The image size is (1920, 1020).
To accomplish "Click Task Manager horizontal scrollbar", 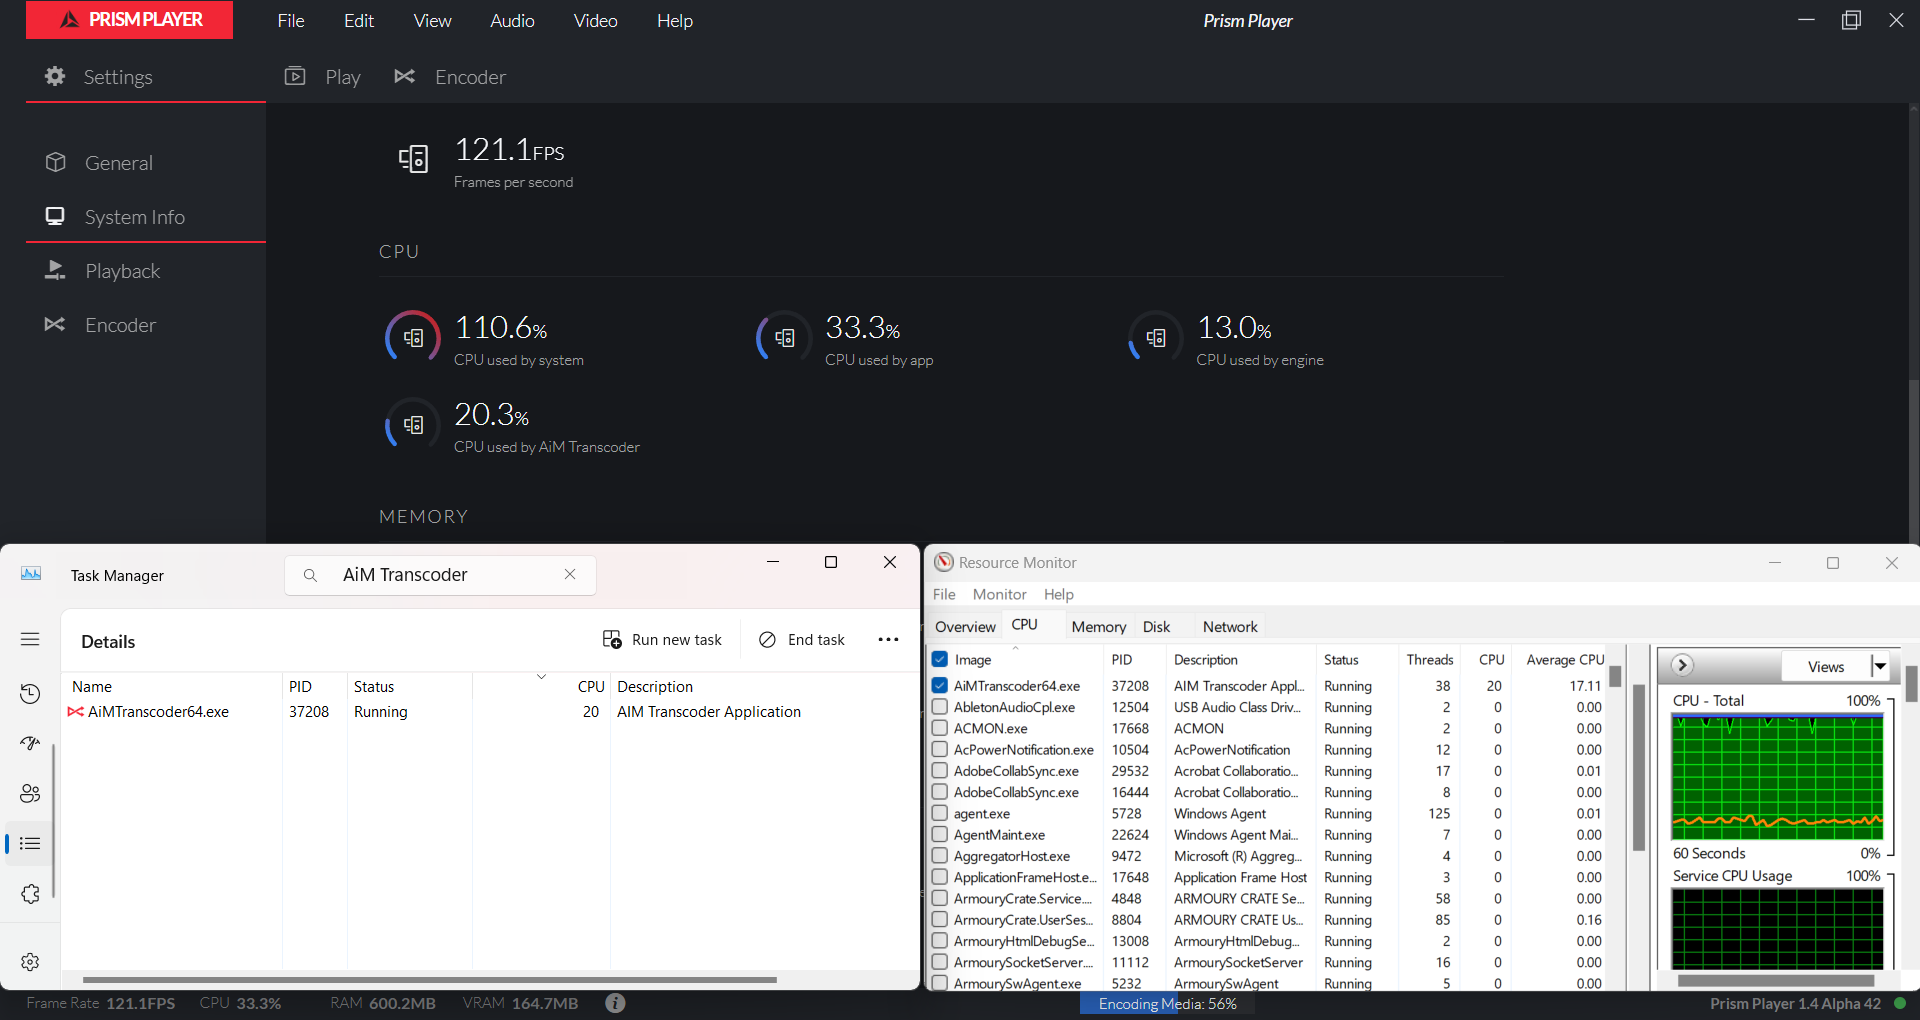I will (x=430, y=979).
